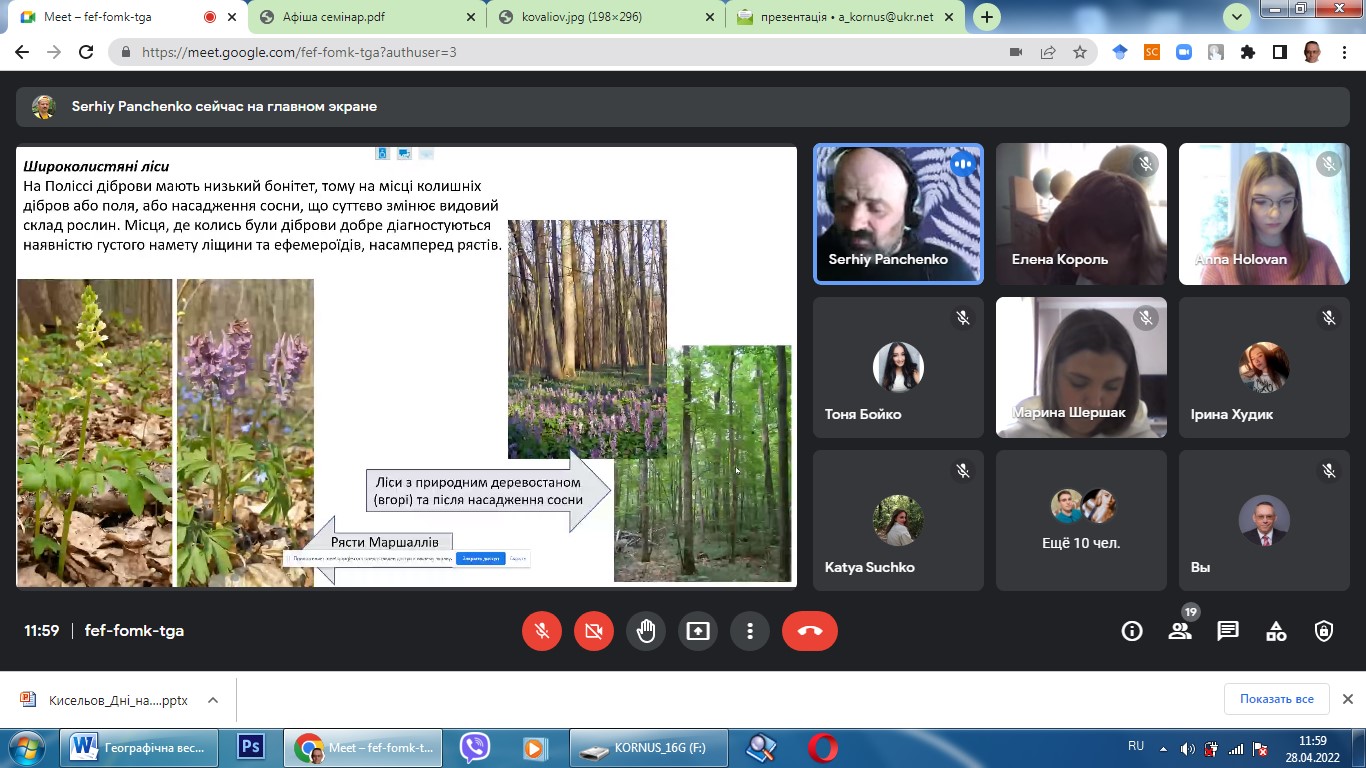Open the taskbar clock and date

pyautogui.click(x=1312, y=748)
